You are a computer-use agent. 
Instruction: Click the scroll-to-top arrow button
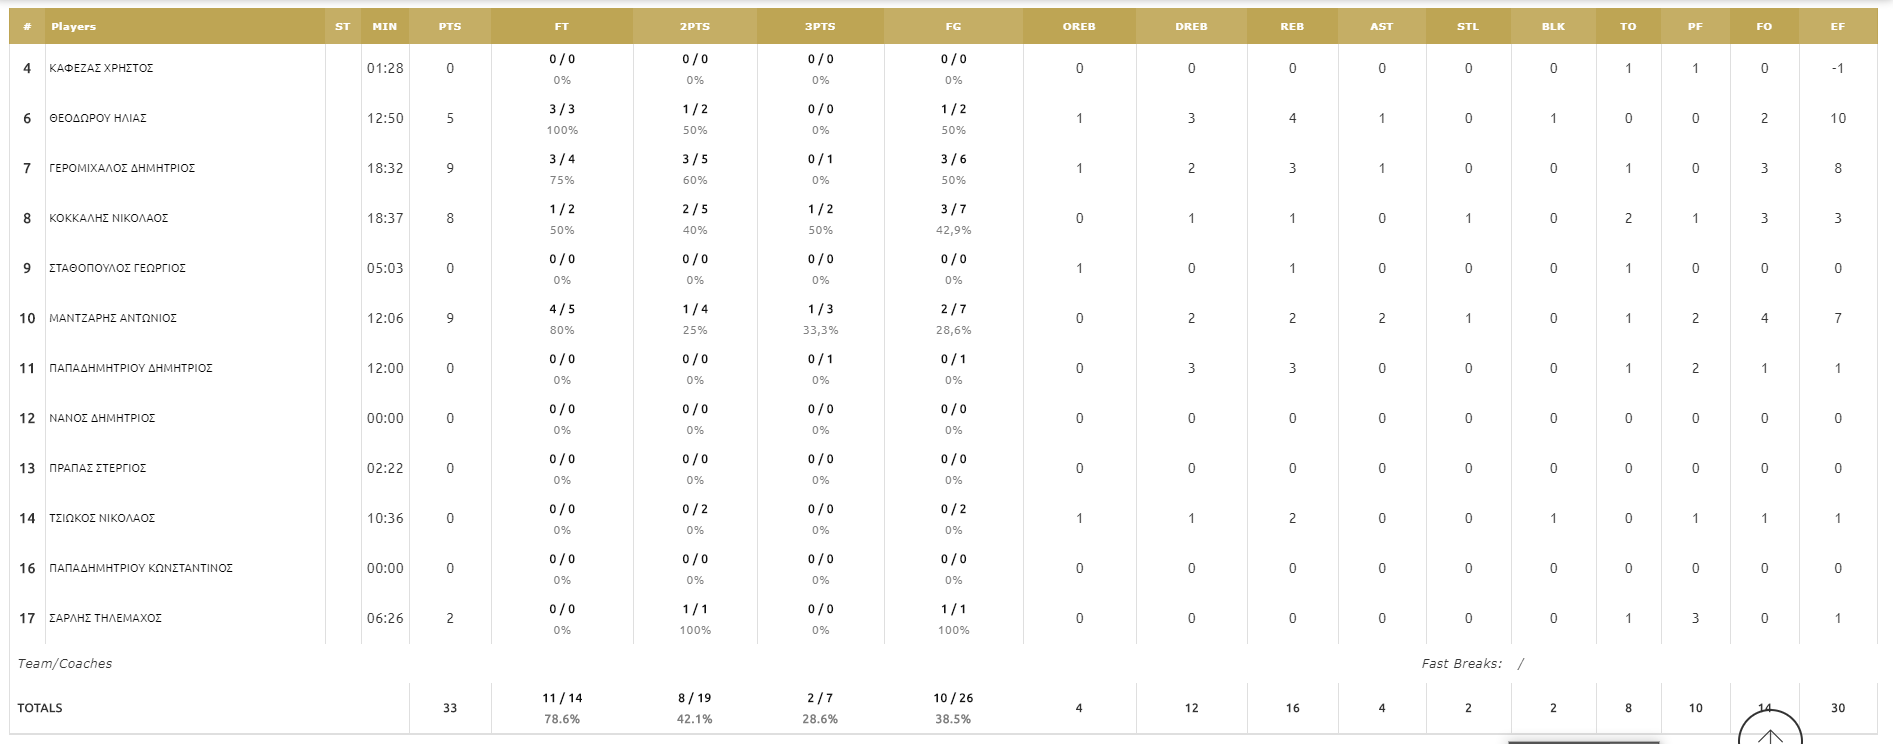coord(1770,730)
